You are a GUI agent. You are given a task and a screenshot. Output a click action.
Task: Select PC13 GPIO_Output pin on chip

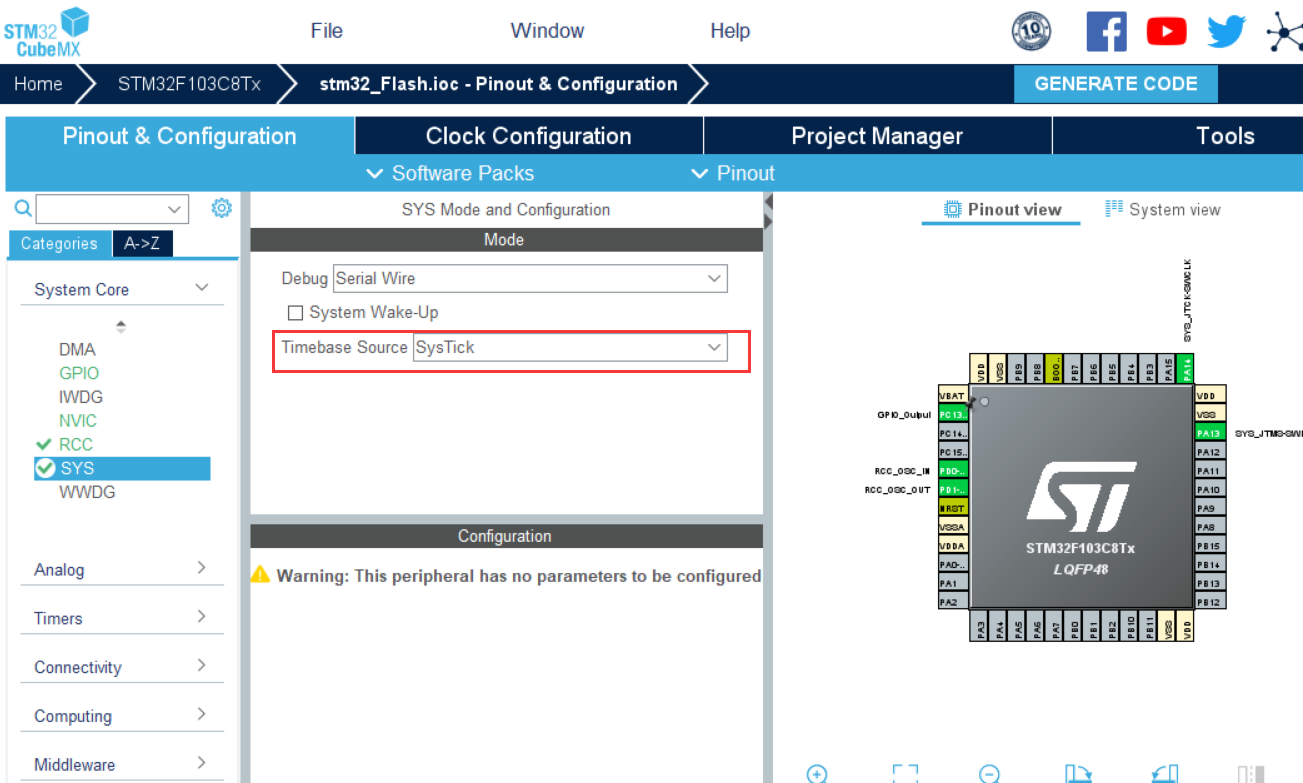tap(953, 415)
